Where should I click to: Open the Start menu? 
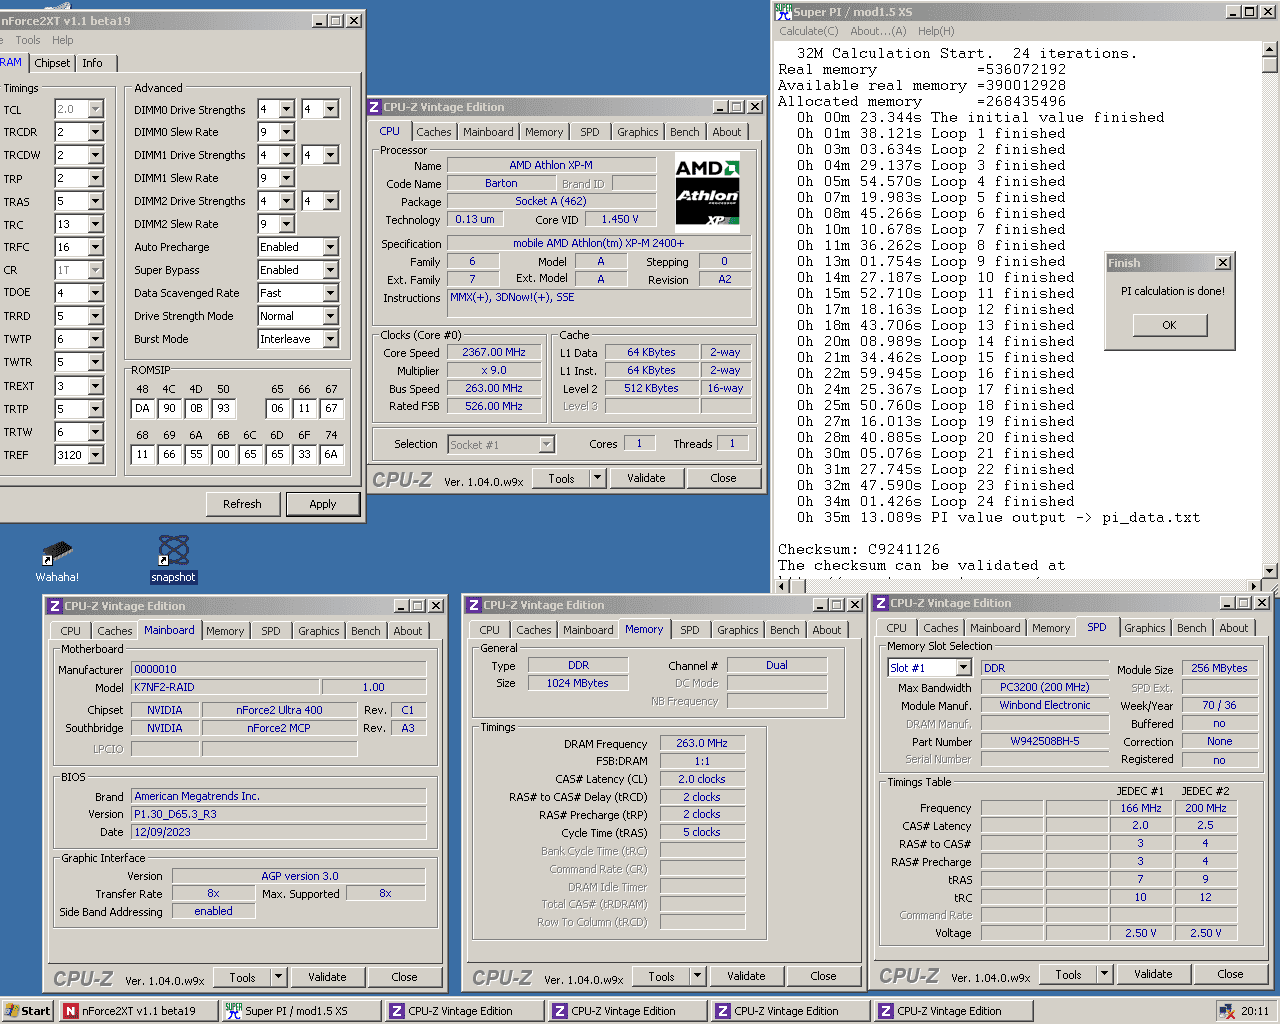[28, 1011]
